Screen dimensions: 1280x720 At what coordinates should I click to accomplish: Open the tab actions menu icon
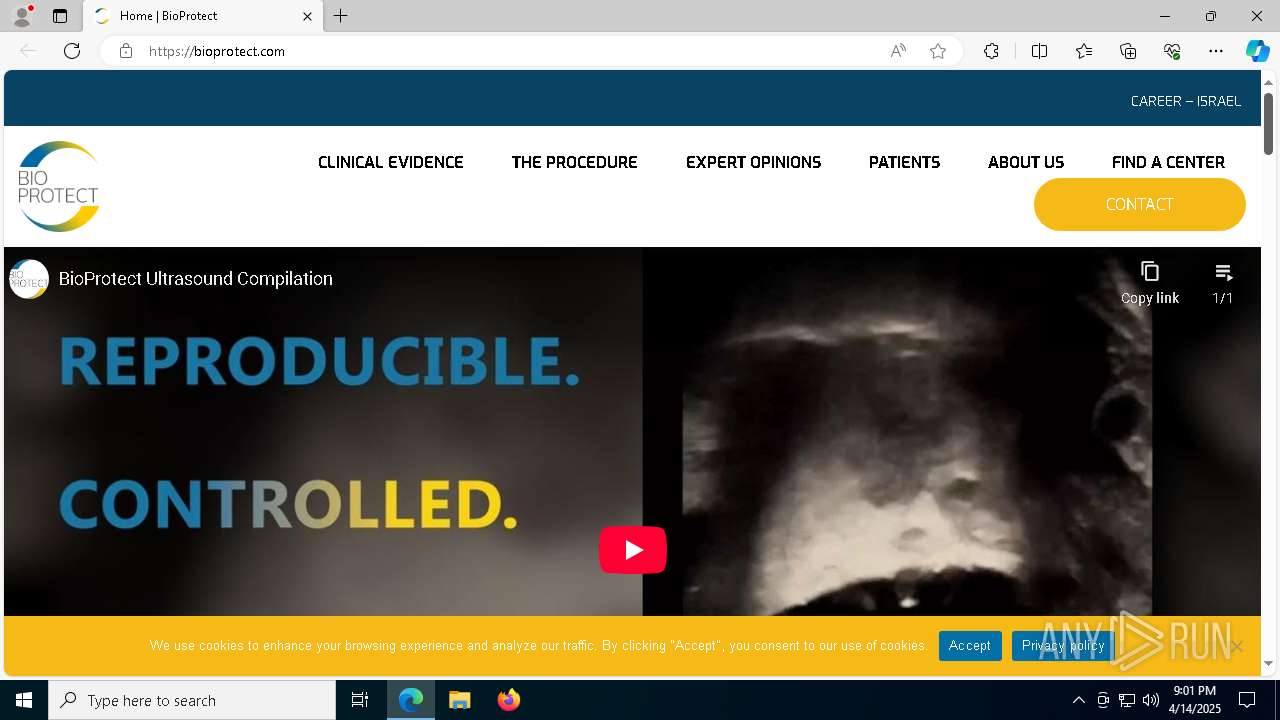pos(60,16)
